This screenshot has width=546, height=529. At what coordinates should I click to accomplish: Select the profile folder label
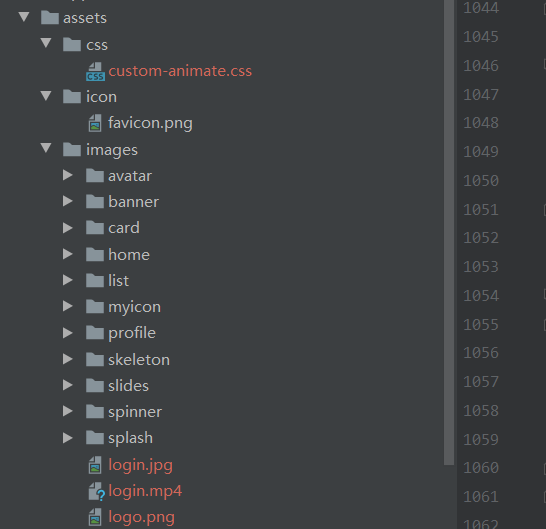(132, 333)
